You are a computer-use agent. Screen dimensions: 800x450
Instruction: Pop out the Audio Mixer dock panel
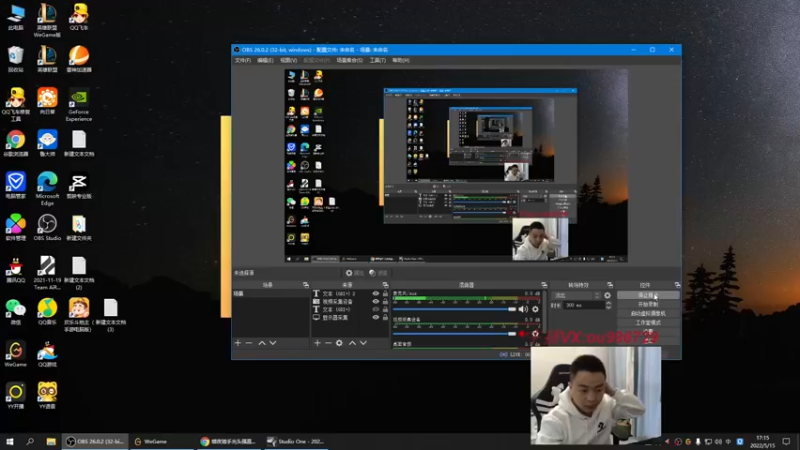pos(544,285)
